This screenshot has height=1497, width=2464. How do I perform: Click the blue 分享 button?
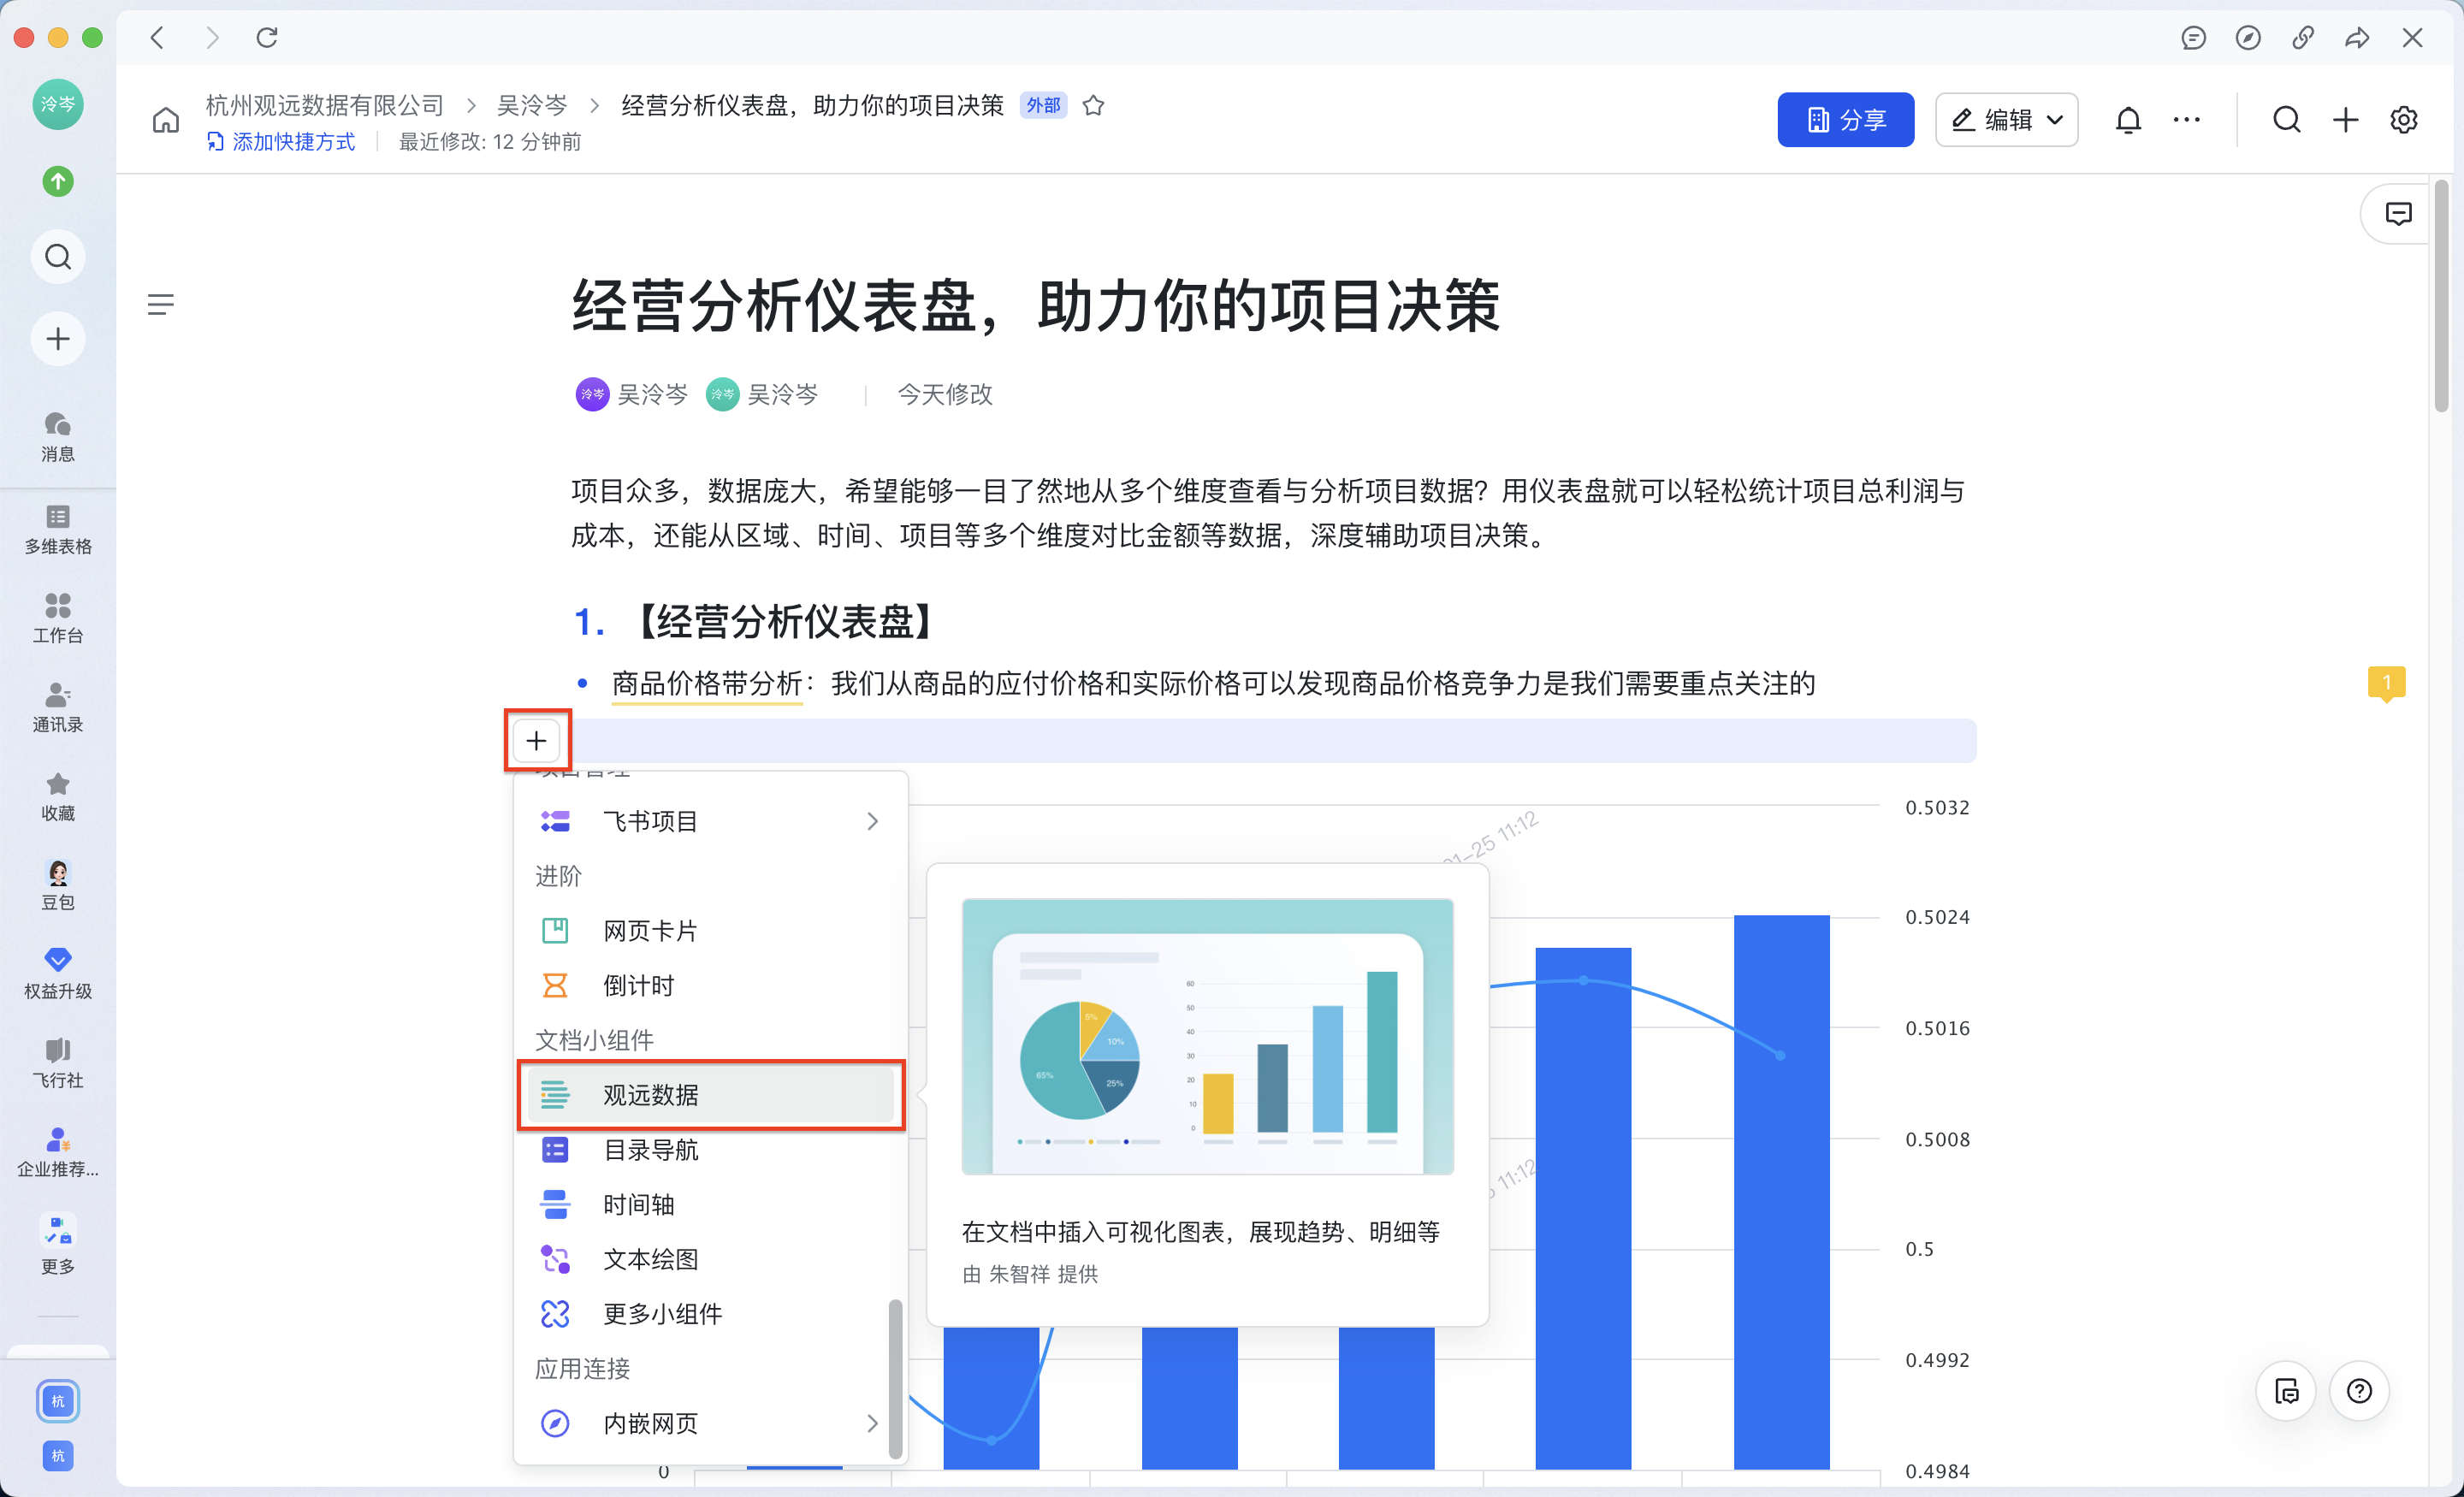click(1846, 120)
